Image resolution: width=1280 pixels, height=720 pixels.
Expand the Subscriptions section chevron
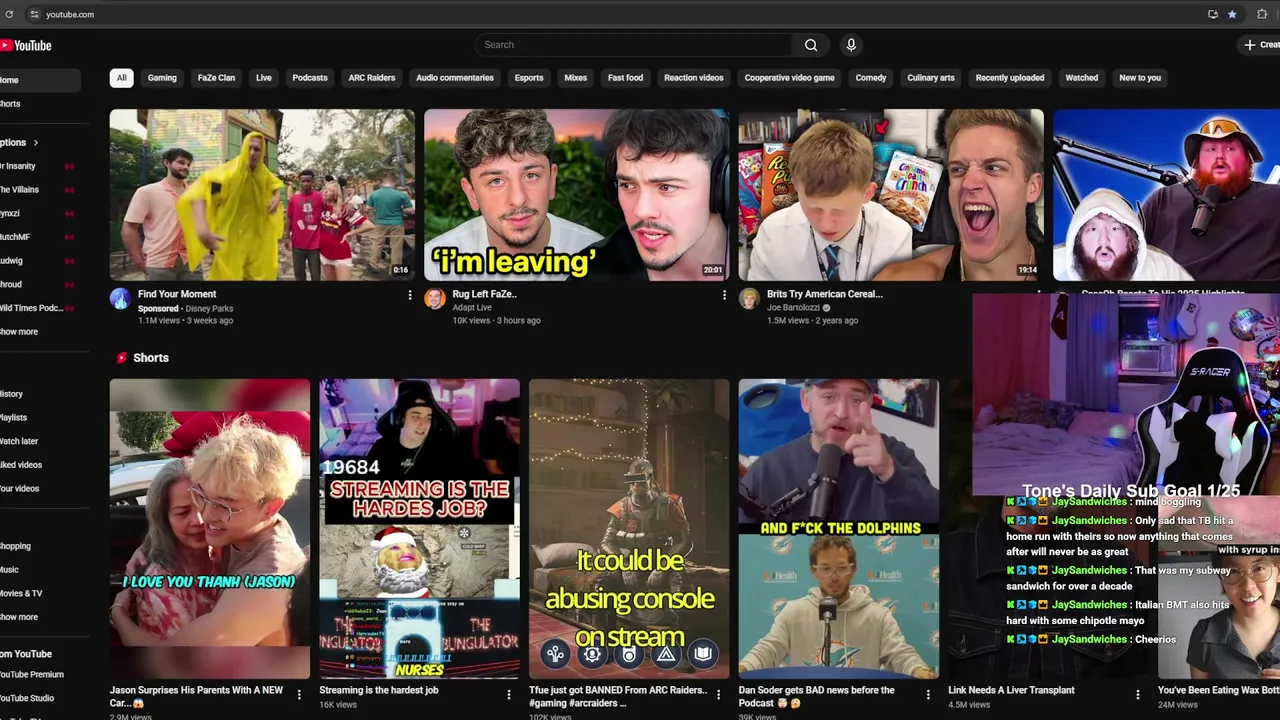coord(36,143)
